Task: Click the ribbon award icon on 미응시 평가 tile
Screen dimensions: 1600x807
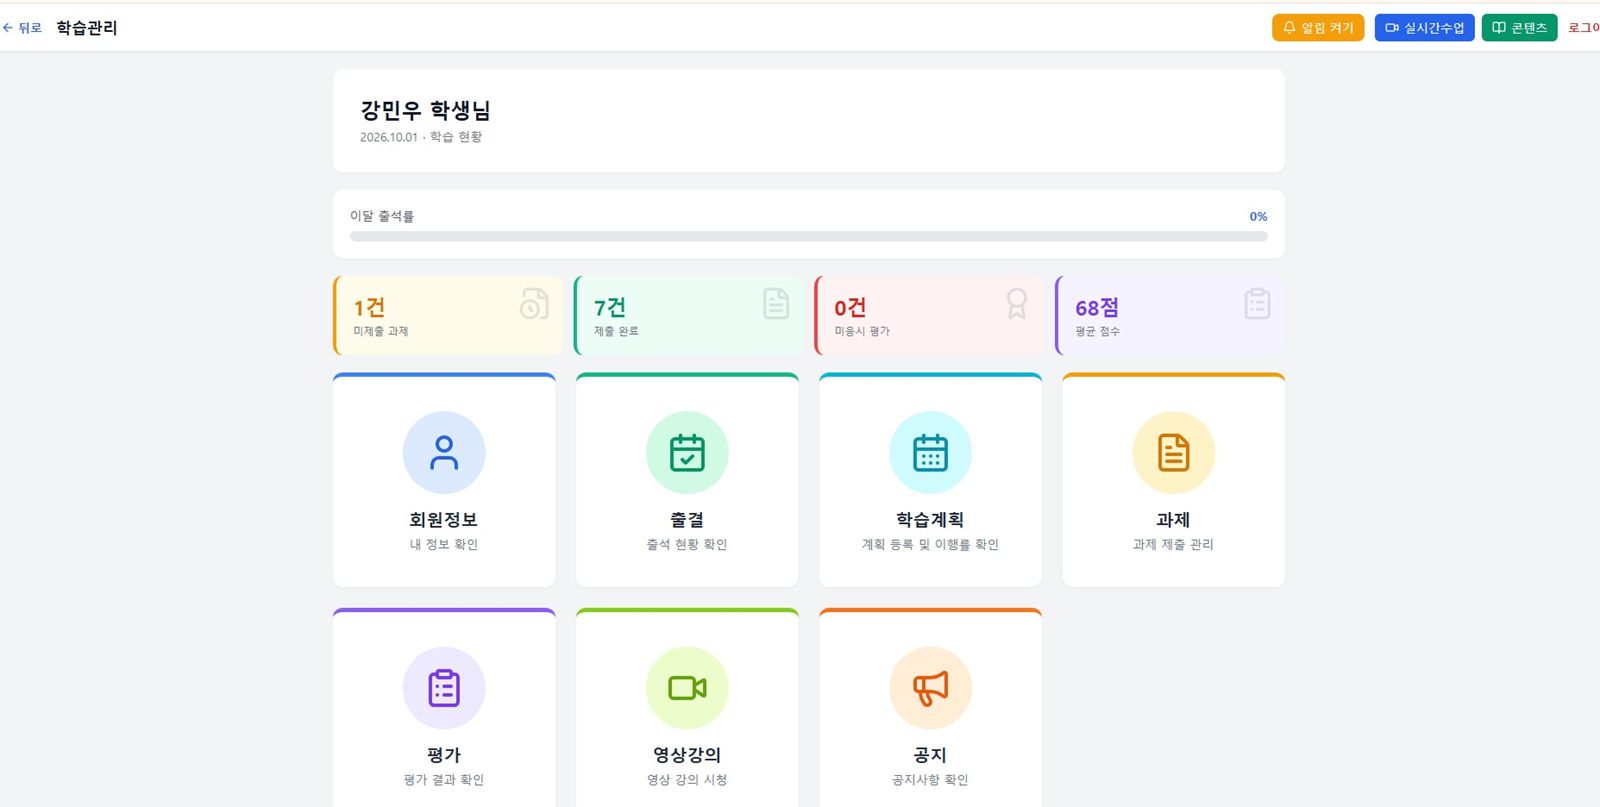Action: click(x=1016, y=303)
